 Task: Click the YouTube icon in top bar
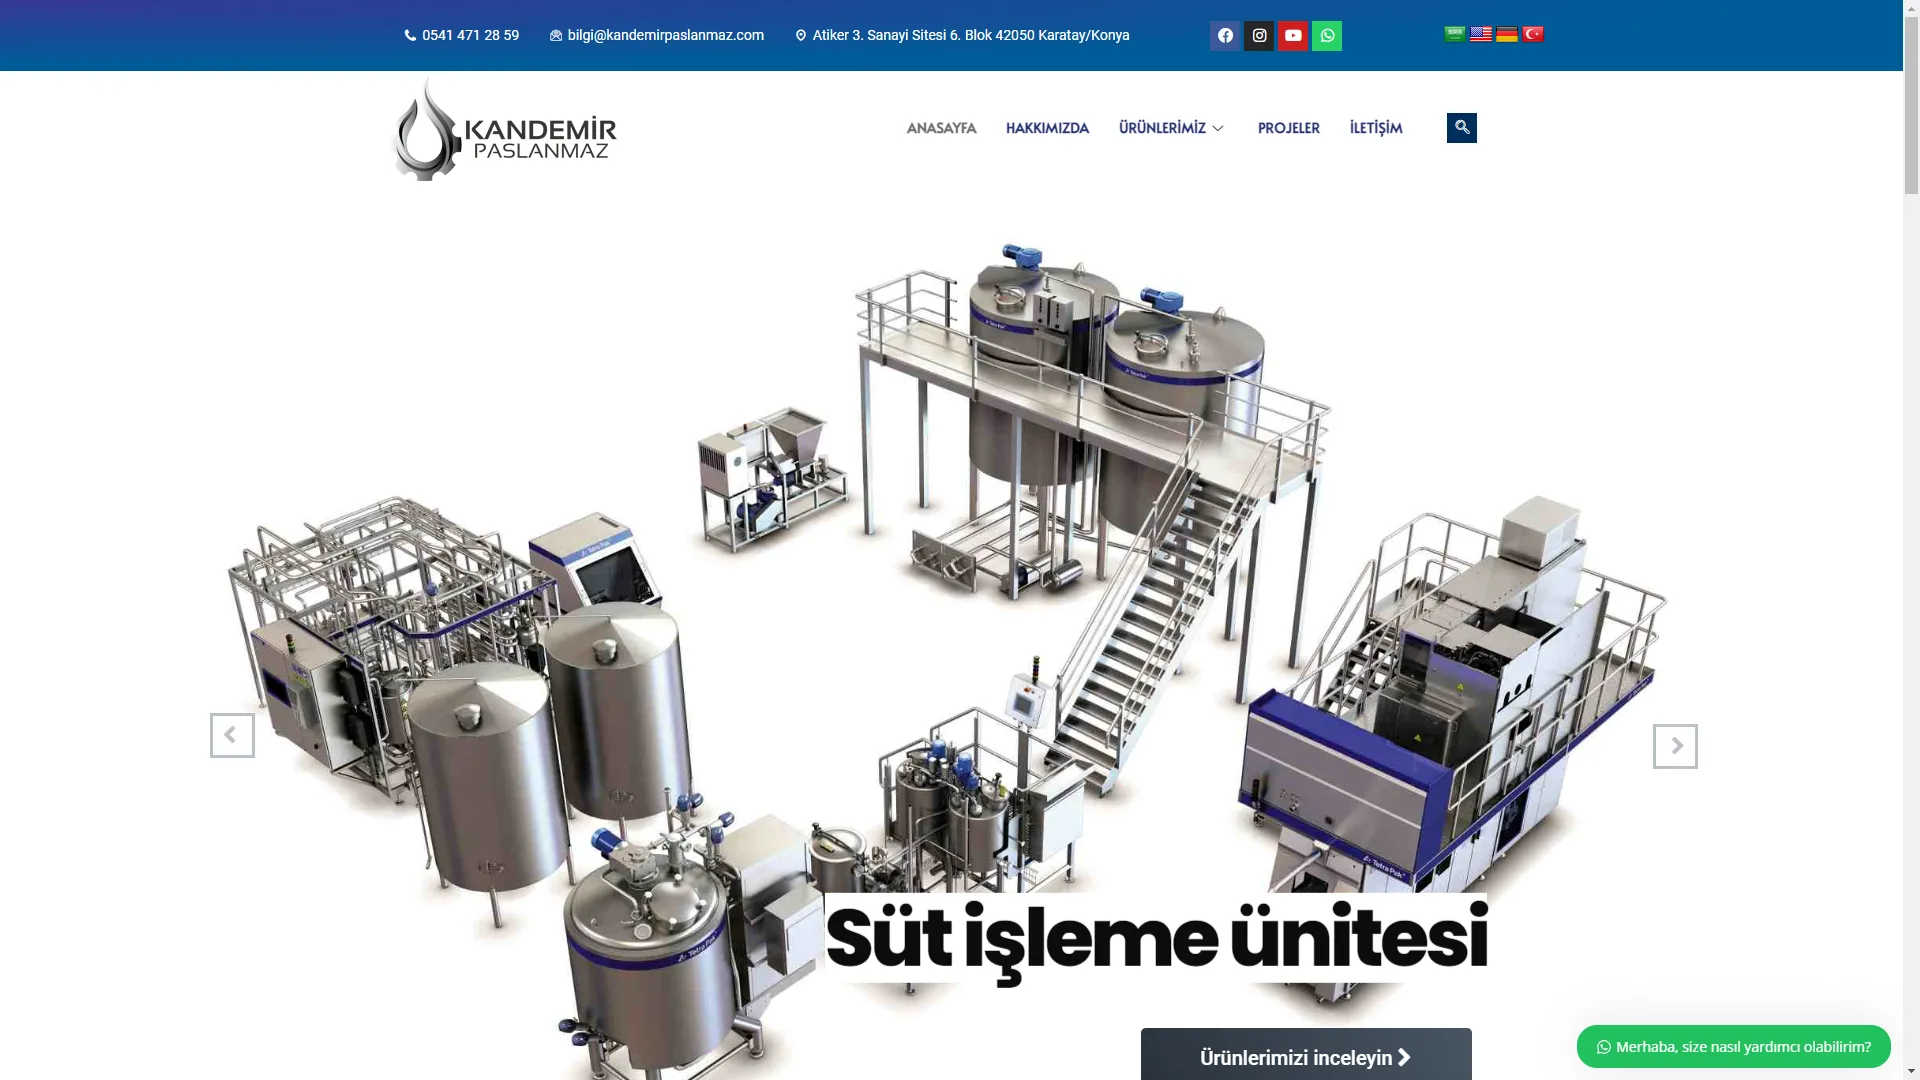[1293, 36]
